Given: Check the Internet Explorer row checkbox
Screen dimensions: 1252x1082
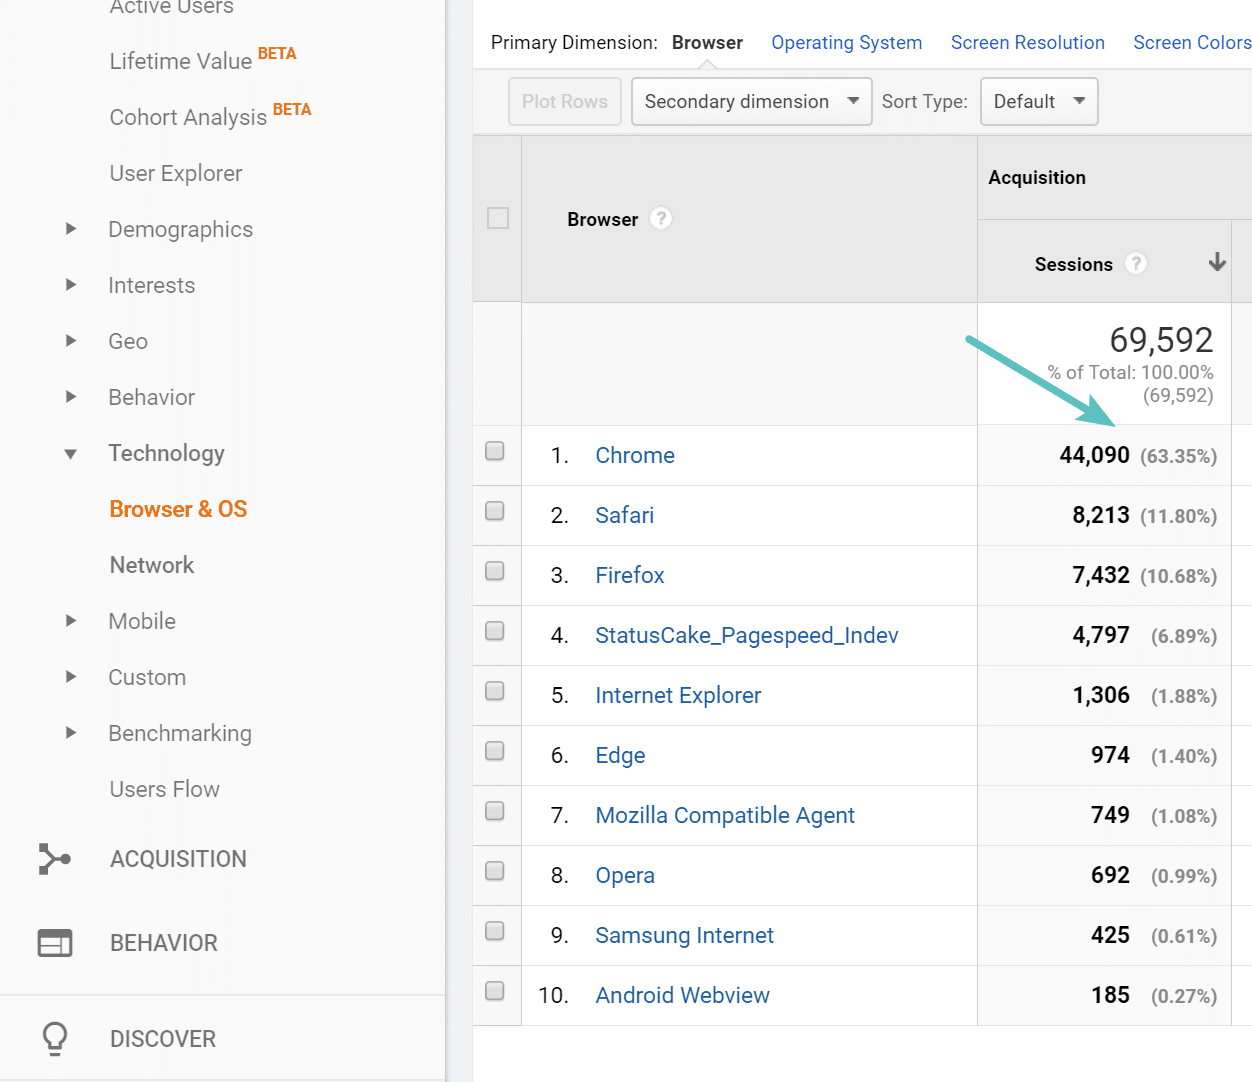Looking at the screenshot, I should 495,691.
